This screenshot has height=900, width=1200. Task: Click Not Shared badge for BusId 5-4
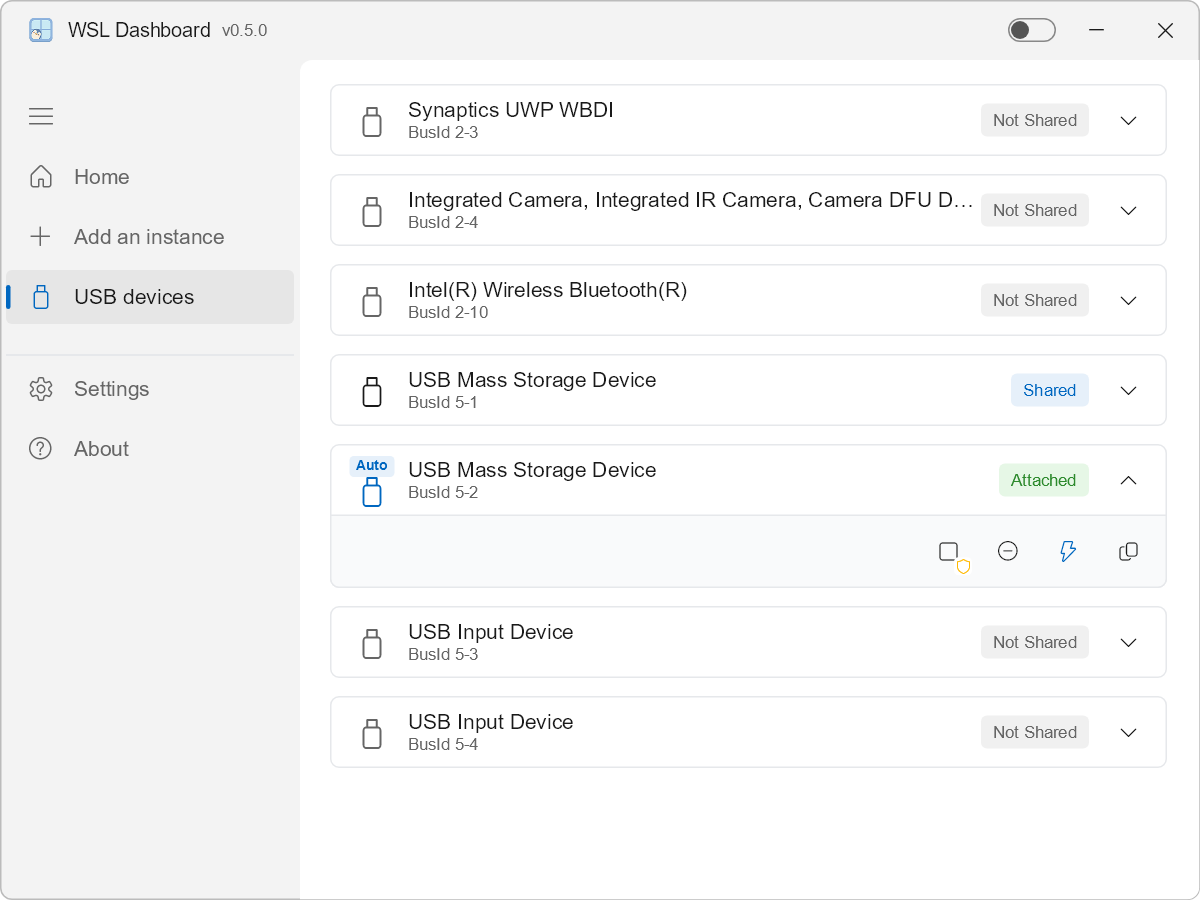tap(1035, 732)
